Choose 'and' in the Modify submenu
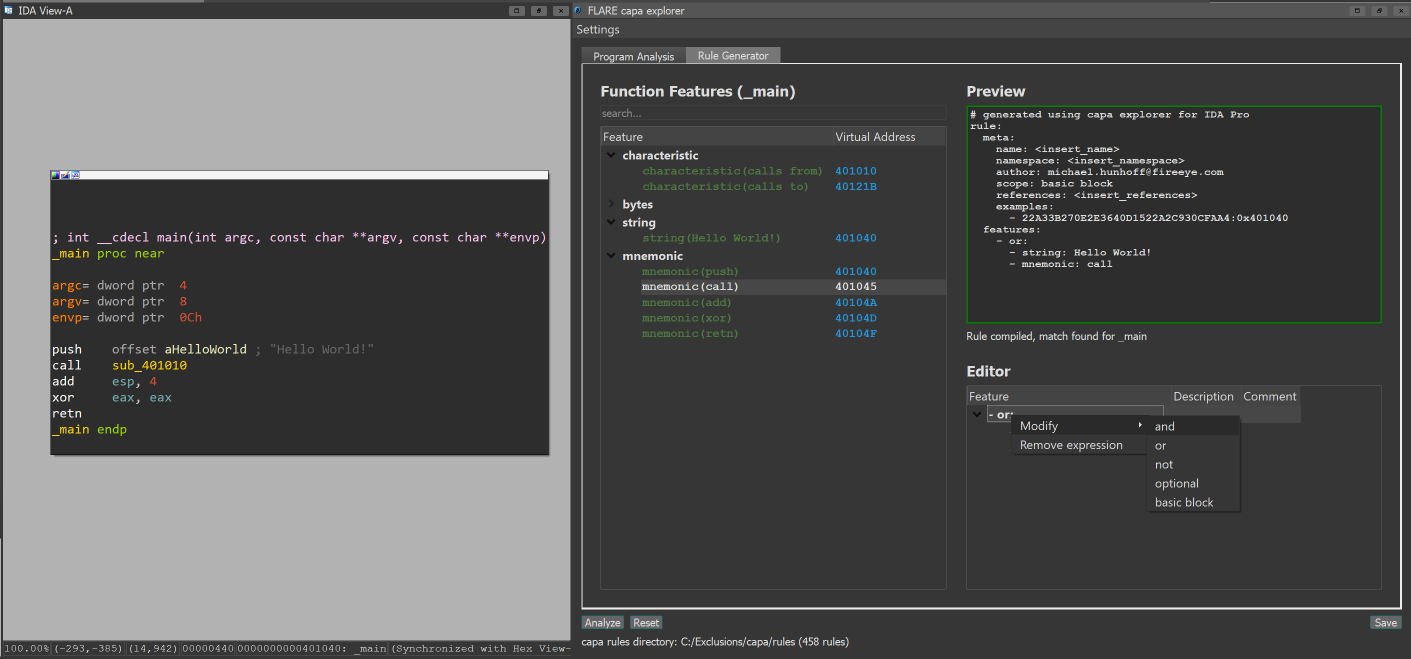The height and width of the screenshot is (659, 1411). click(x=1165, y=427)
